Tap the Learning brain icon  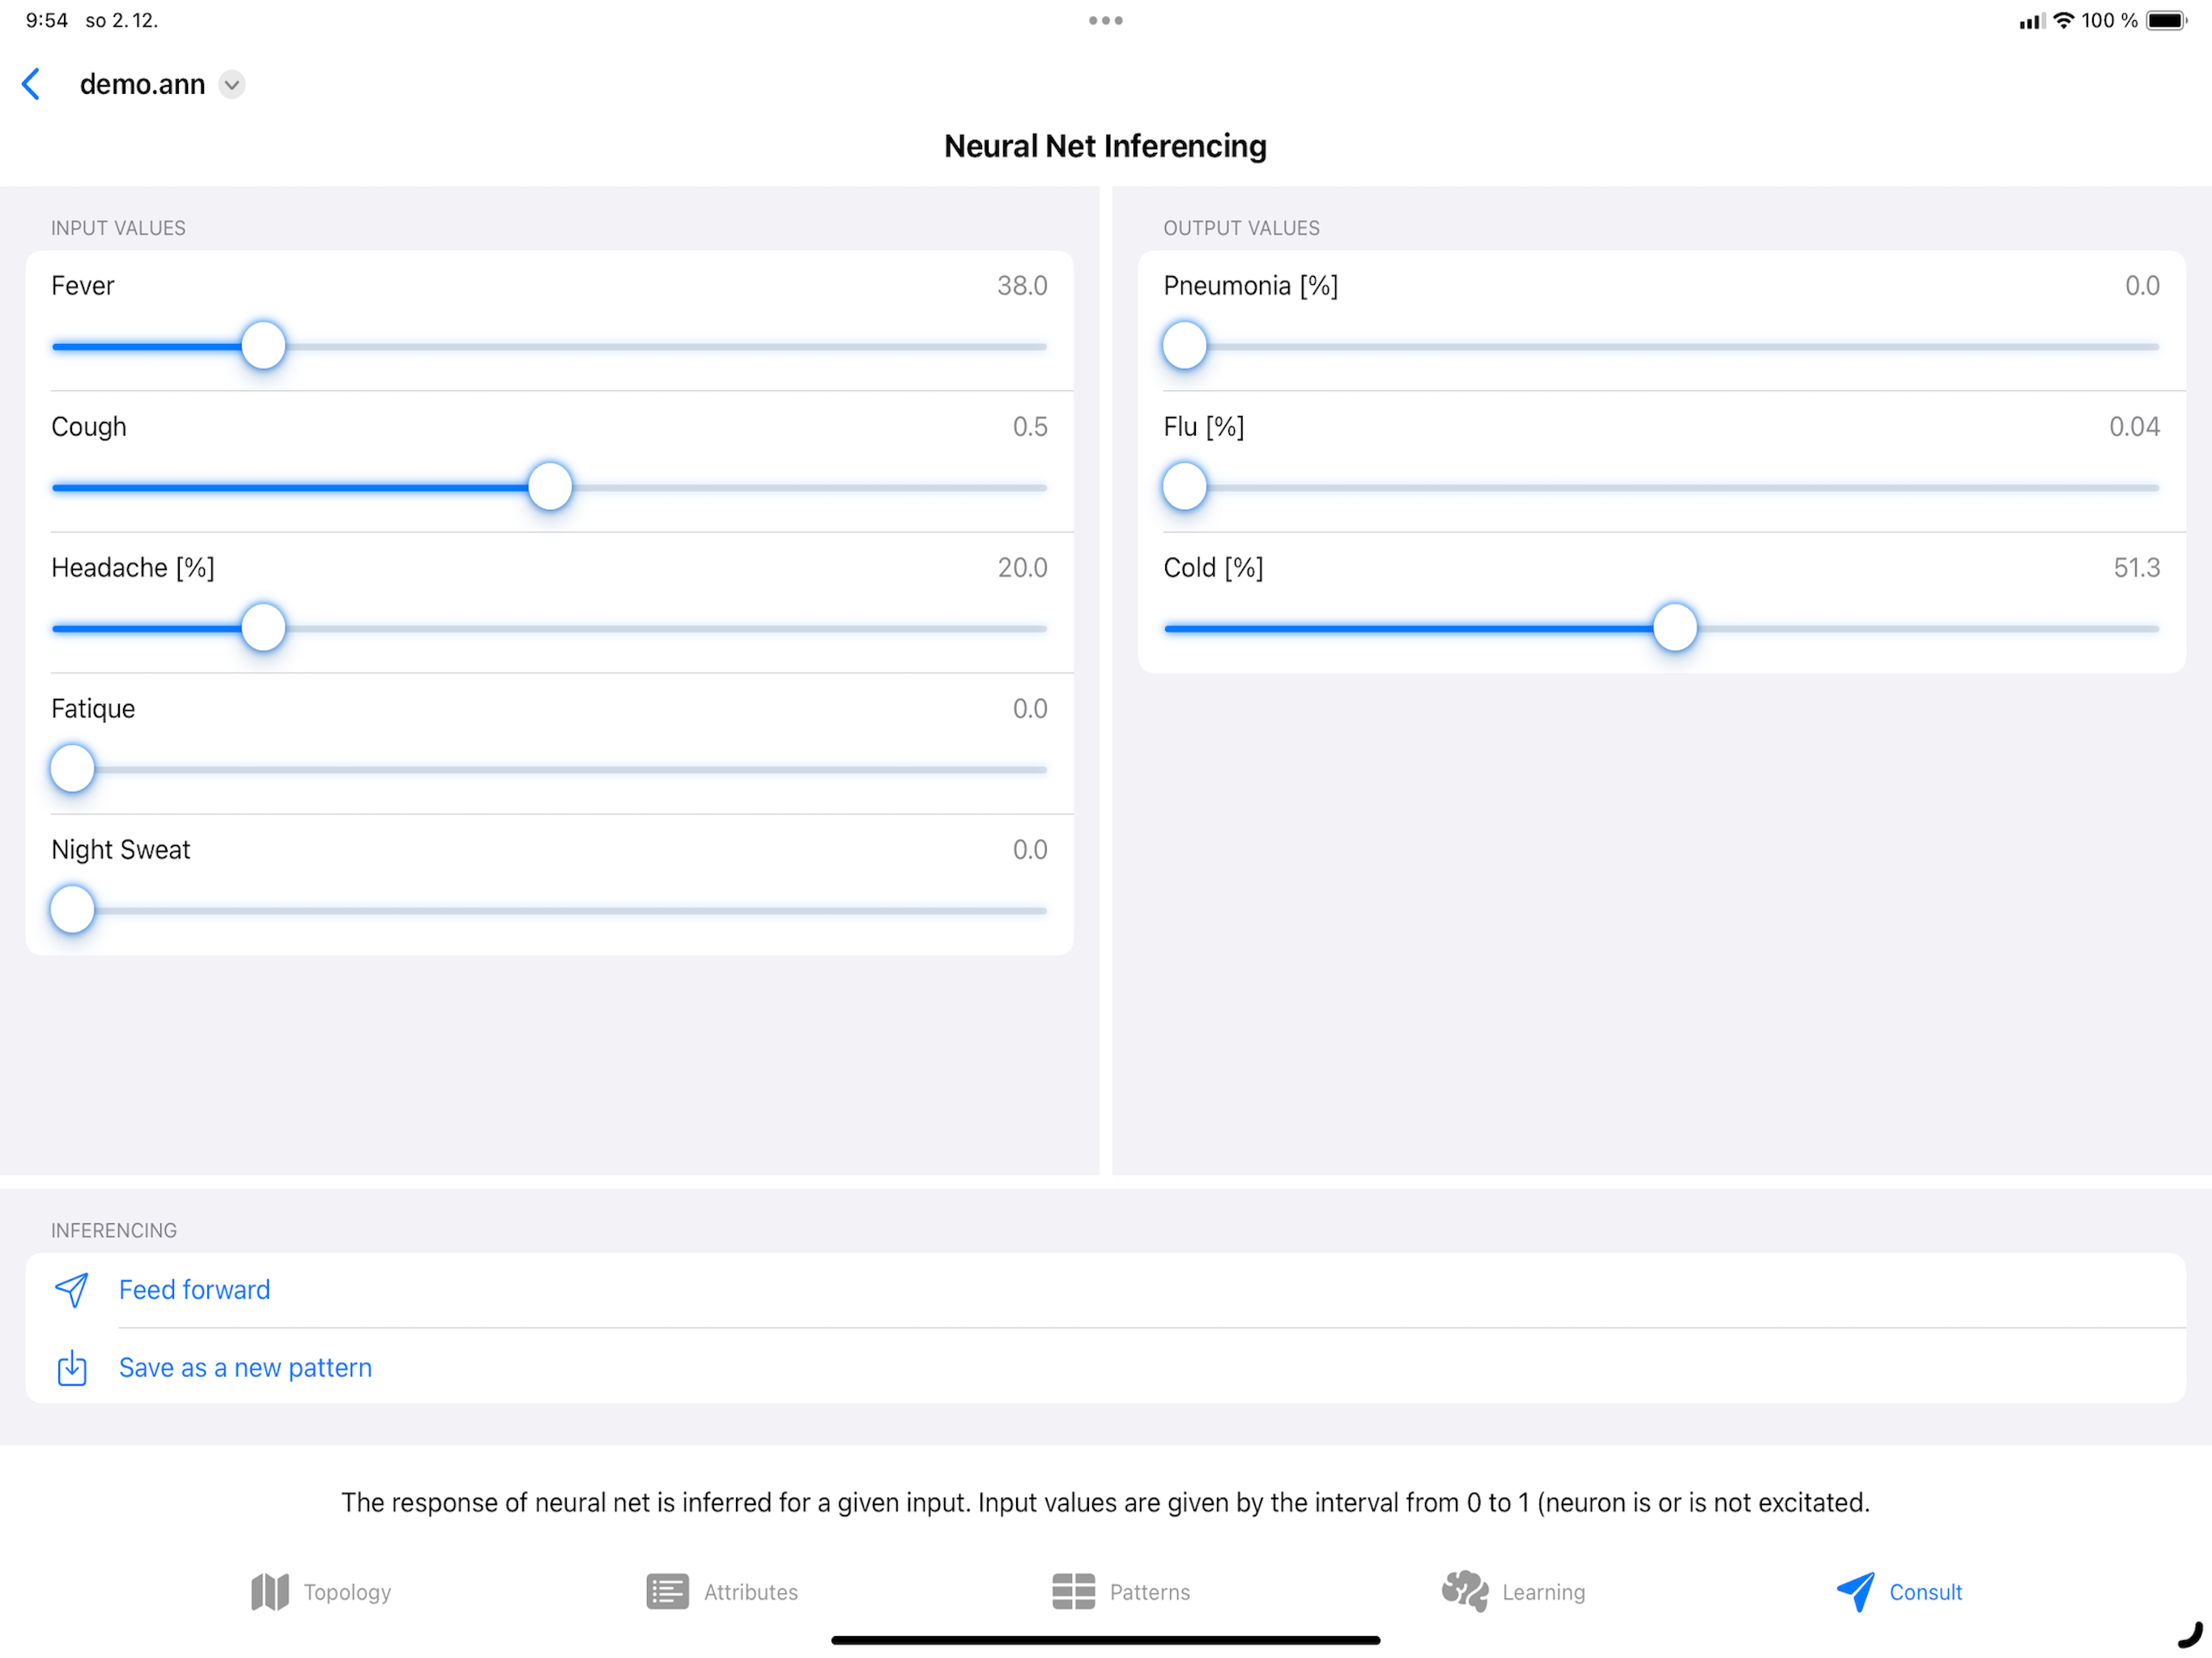tap(1464, 1591)
